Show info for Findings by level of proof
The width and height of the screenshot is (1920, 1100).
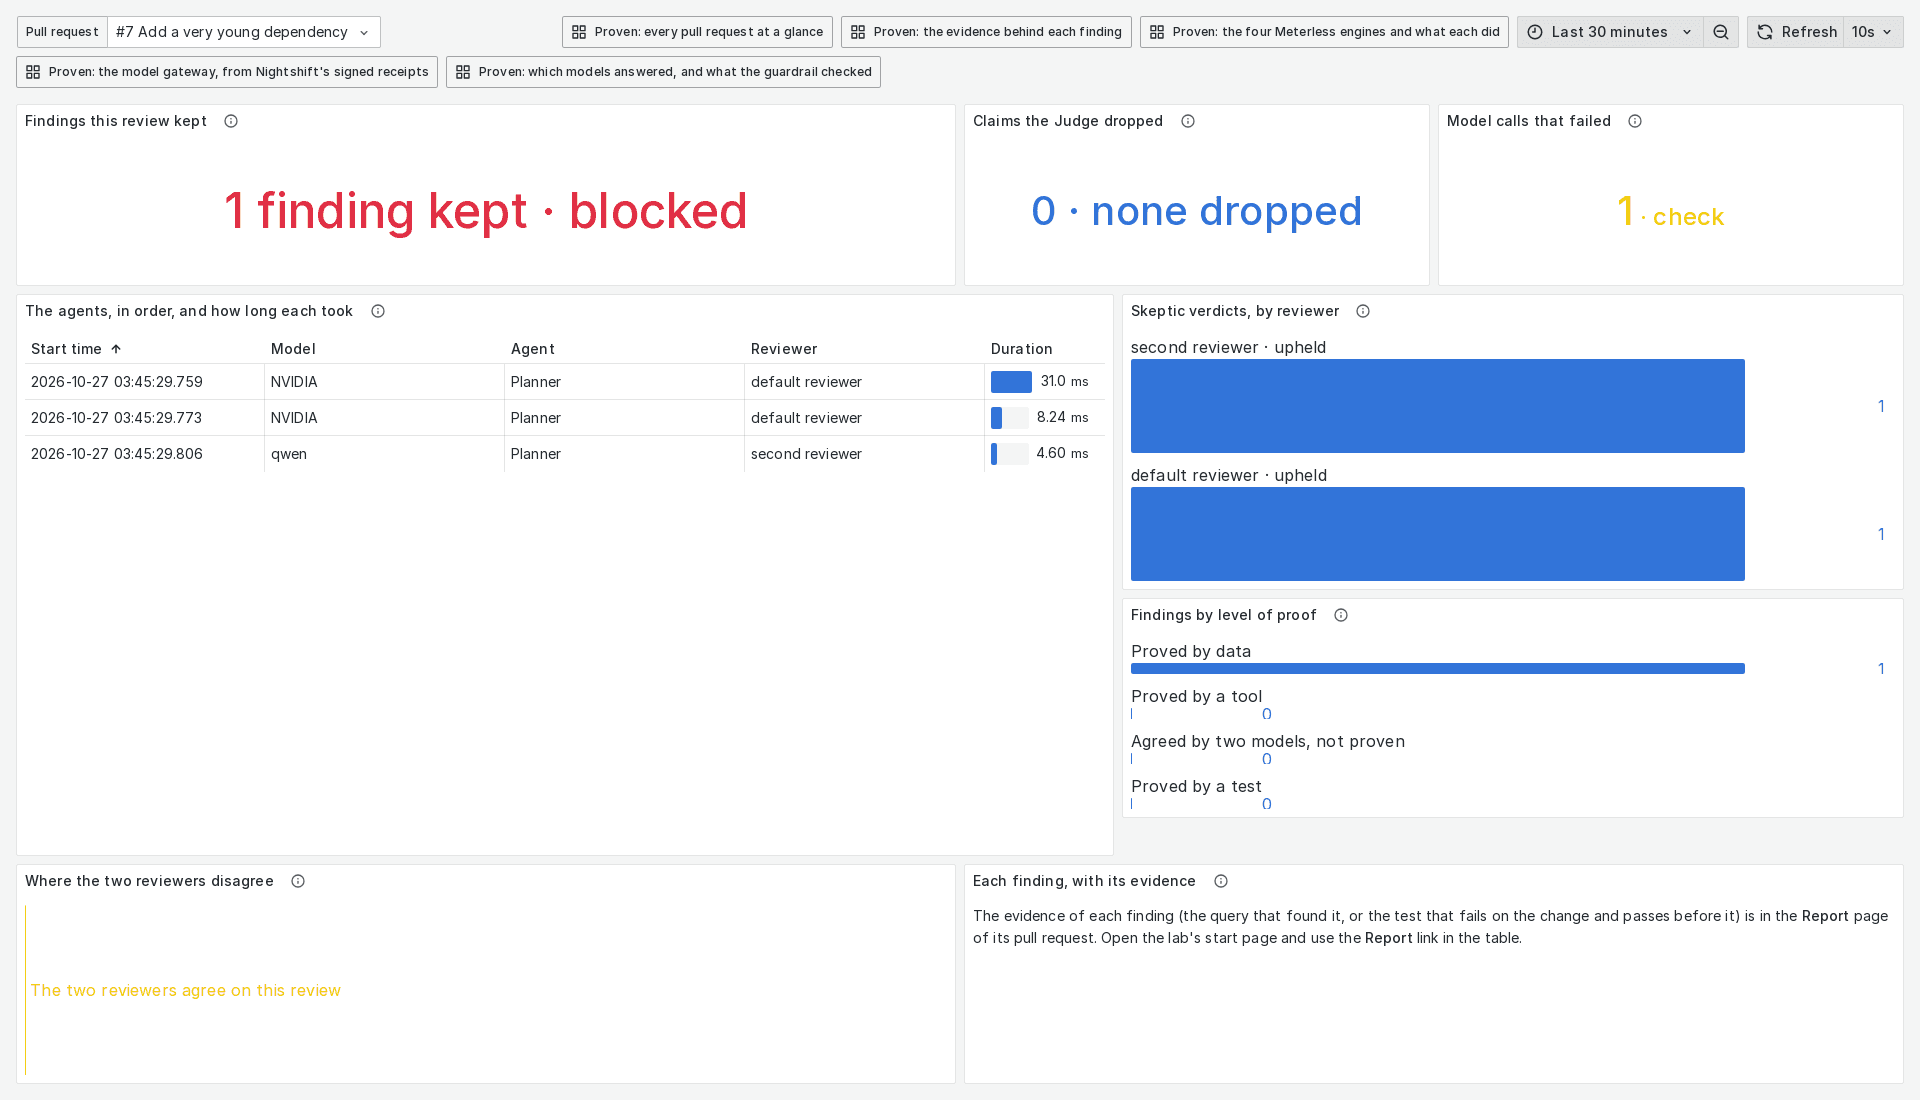point(1341,615)
